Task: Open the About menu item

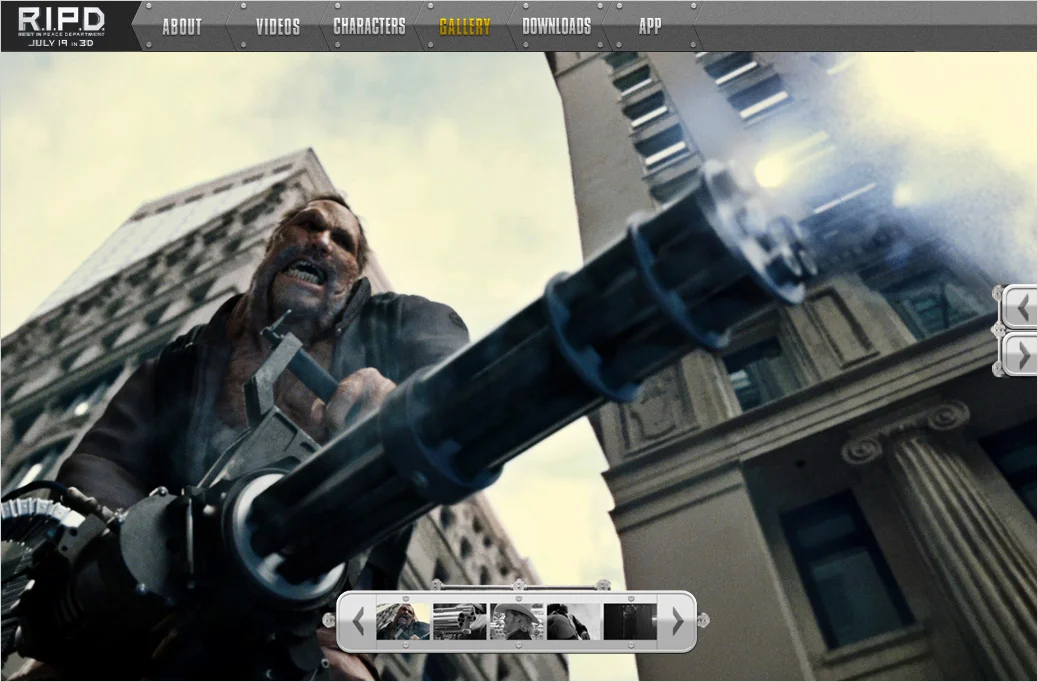Action: click(182, 26)
